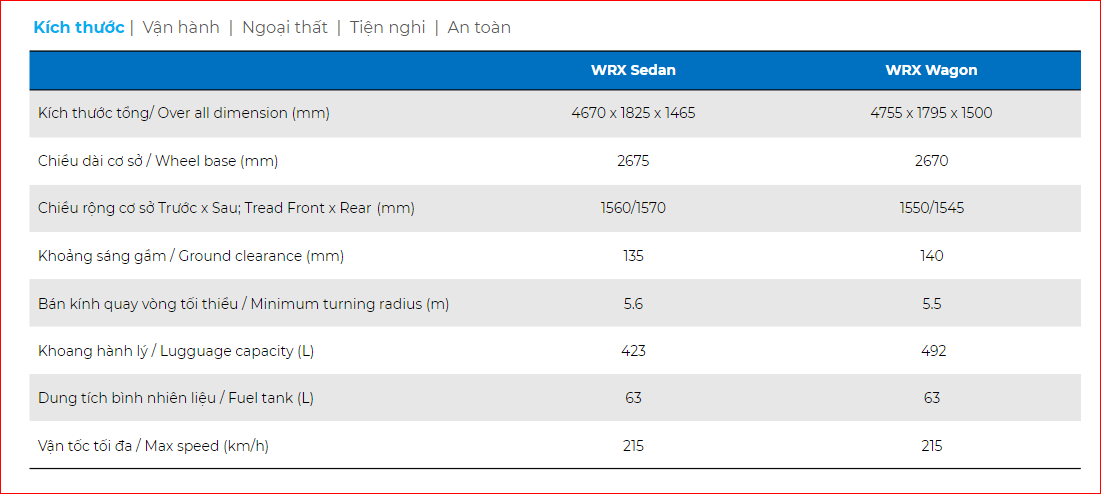This screenshot has height=494, width=1101.
Task: Switch to the Vận hành tab
Action: pos(181,27)
